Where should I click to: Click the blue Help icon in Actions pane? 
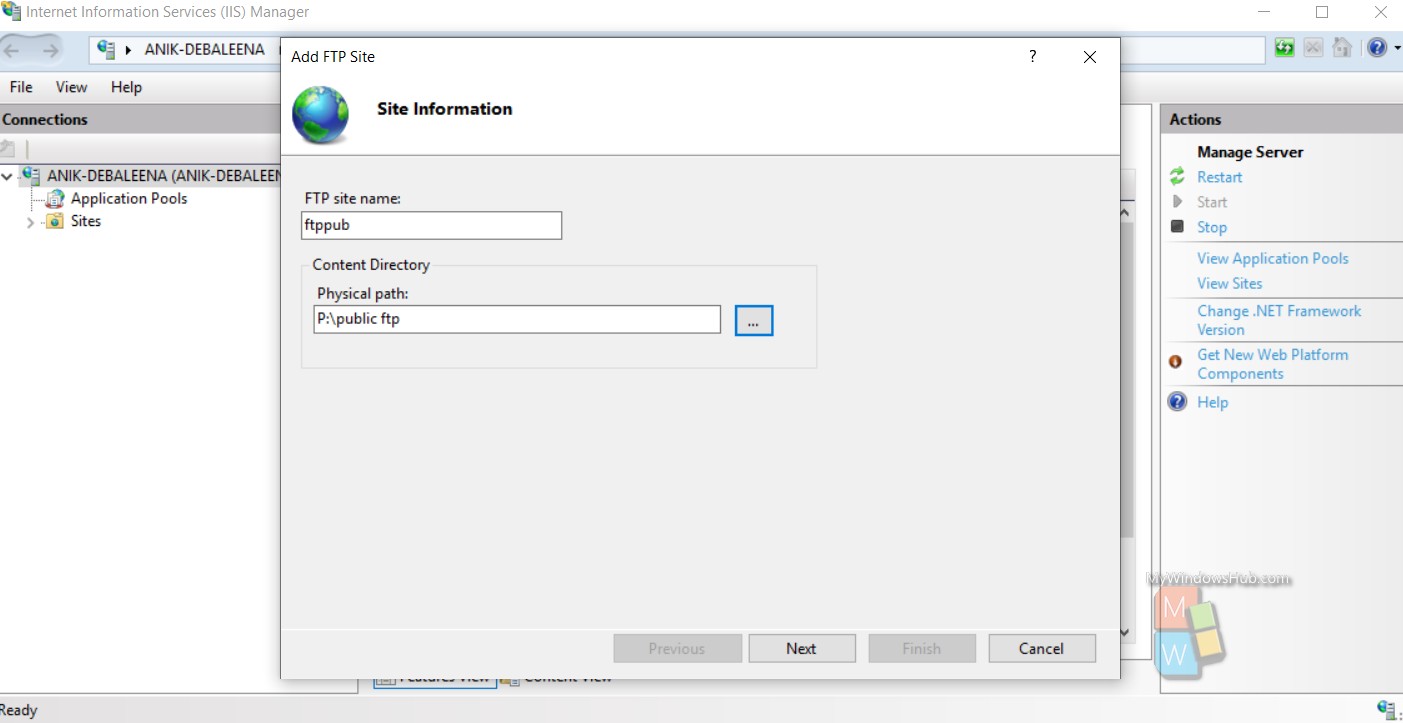[1178, 402]
